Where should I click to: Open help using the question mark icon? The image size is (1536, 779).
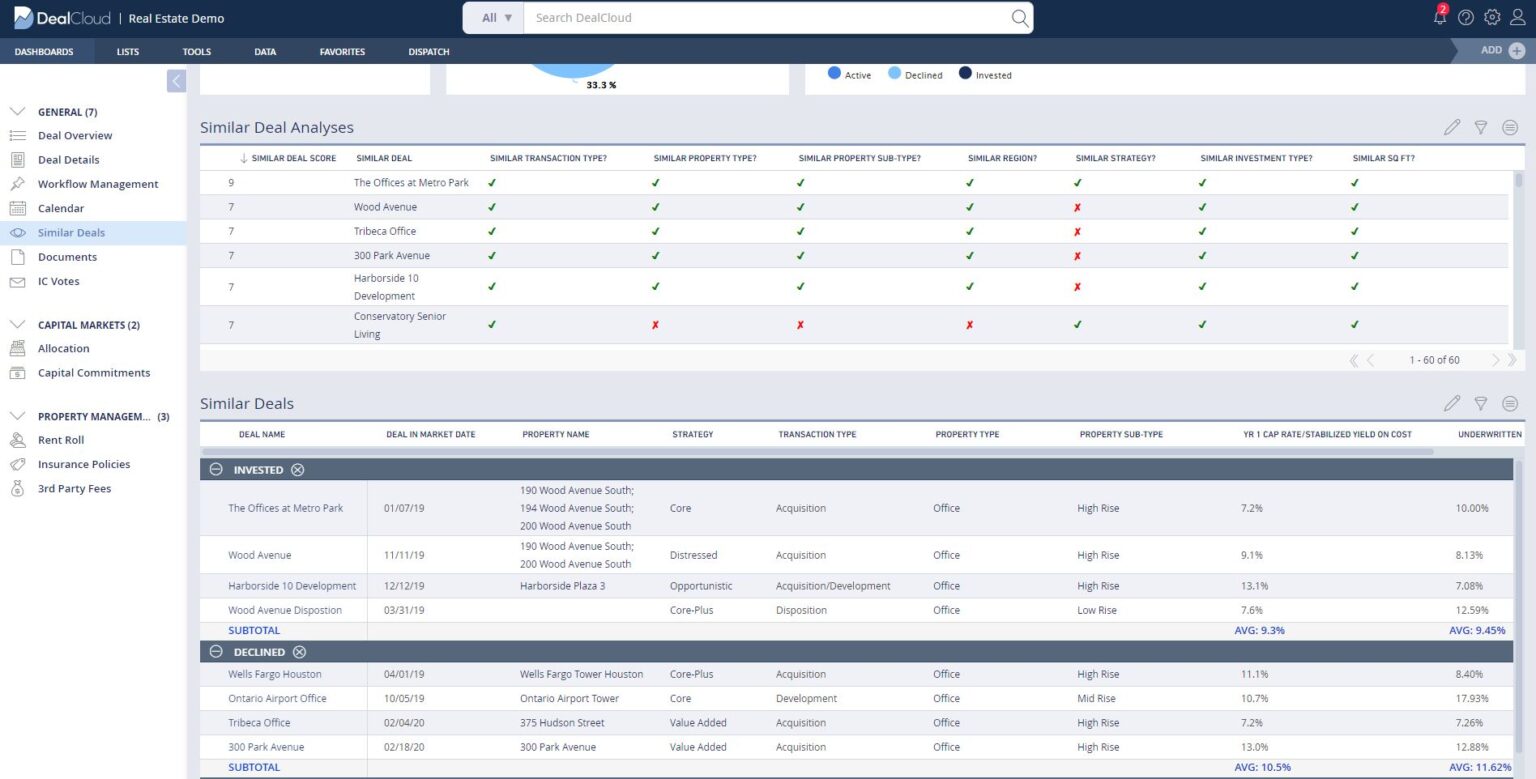pyautogui.click(x=1466, y=17)
